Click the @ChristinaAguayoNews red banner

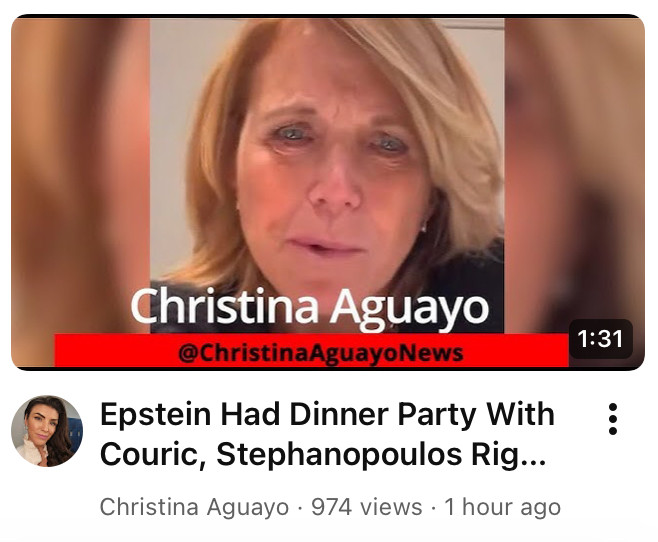[x=311, y=351]
